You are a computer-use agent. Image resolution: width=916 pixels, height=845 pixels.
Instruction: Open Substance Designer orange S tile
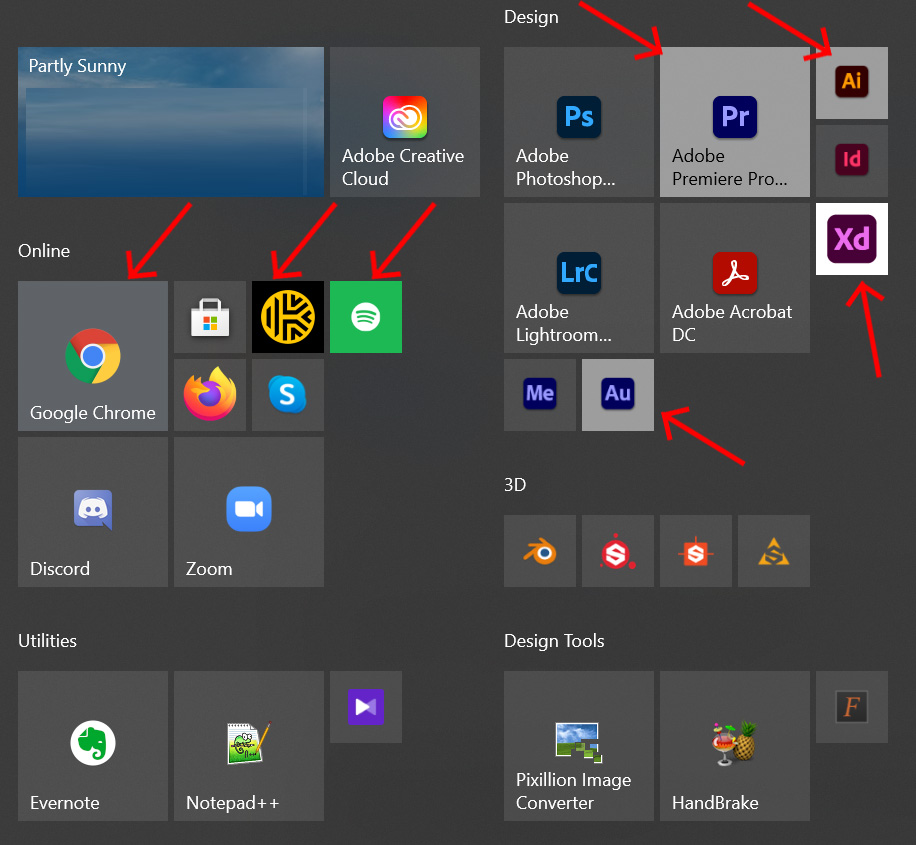(x=696, y=551)
